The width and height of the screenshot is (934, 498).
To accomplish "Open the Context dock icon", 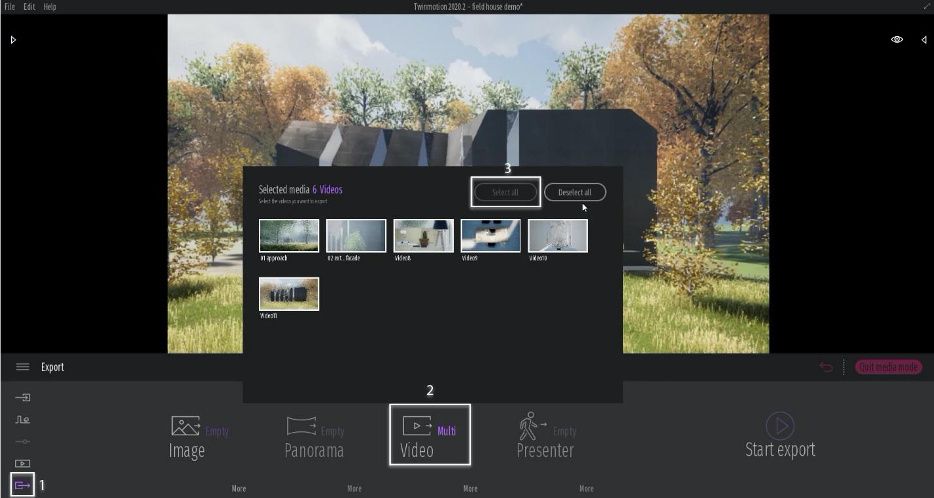I will [x=23, y=419].
